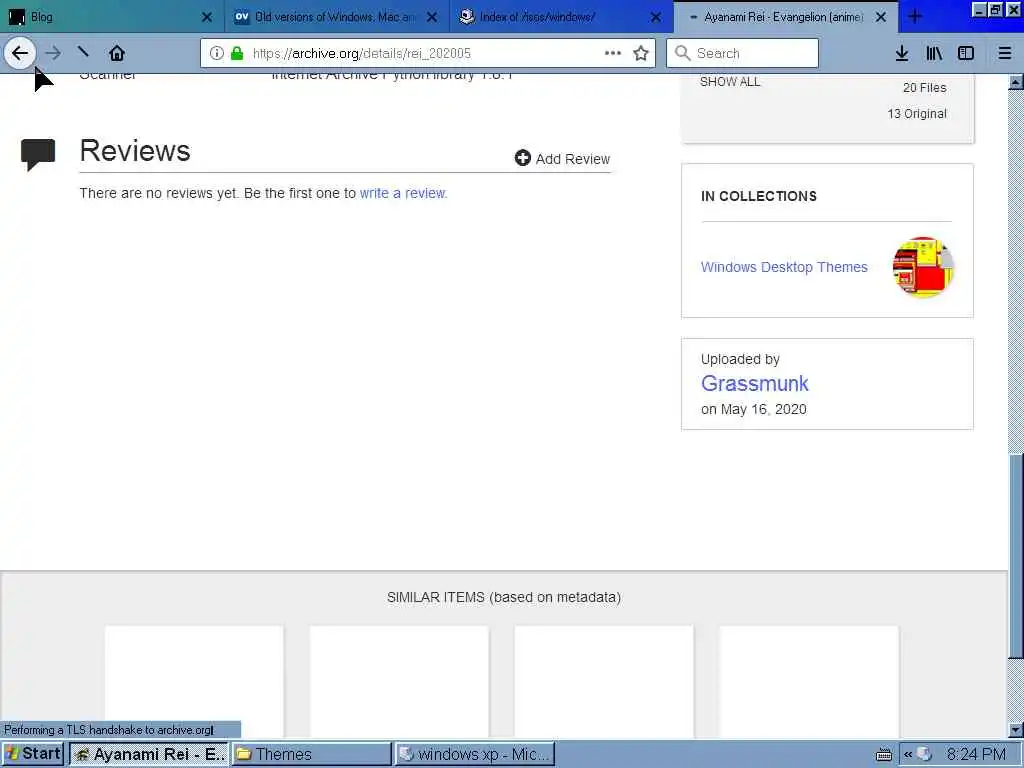1024x768 pixels.
Task: Click the third similar item card
Action: [604, 682]
